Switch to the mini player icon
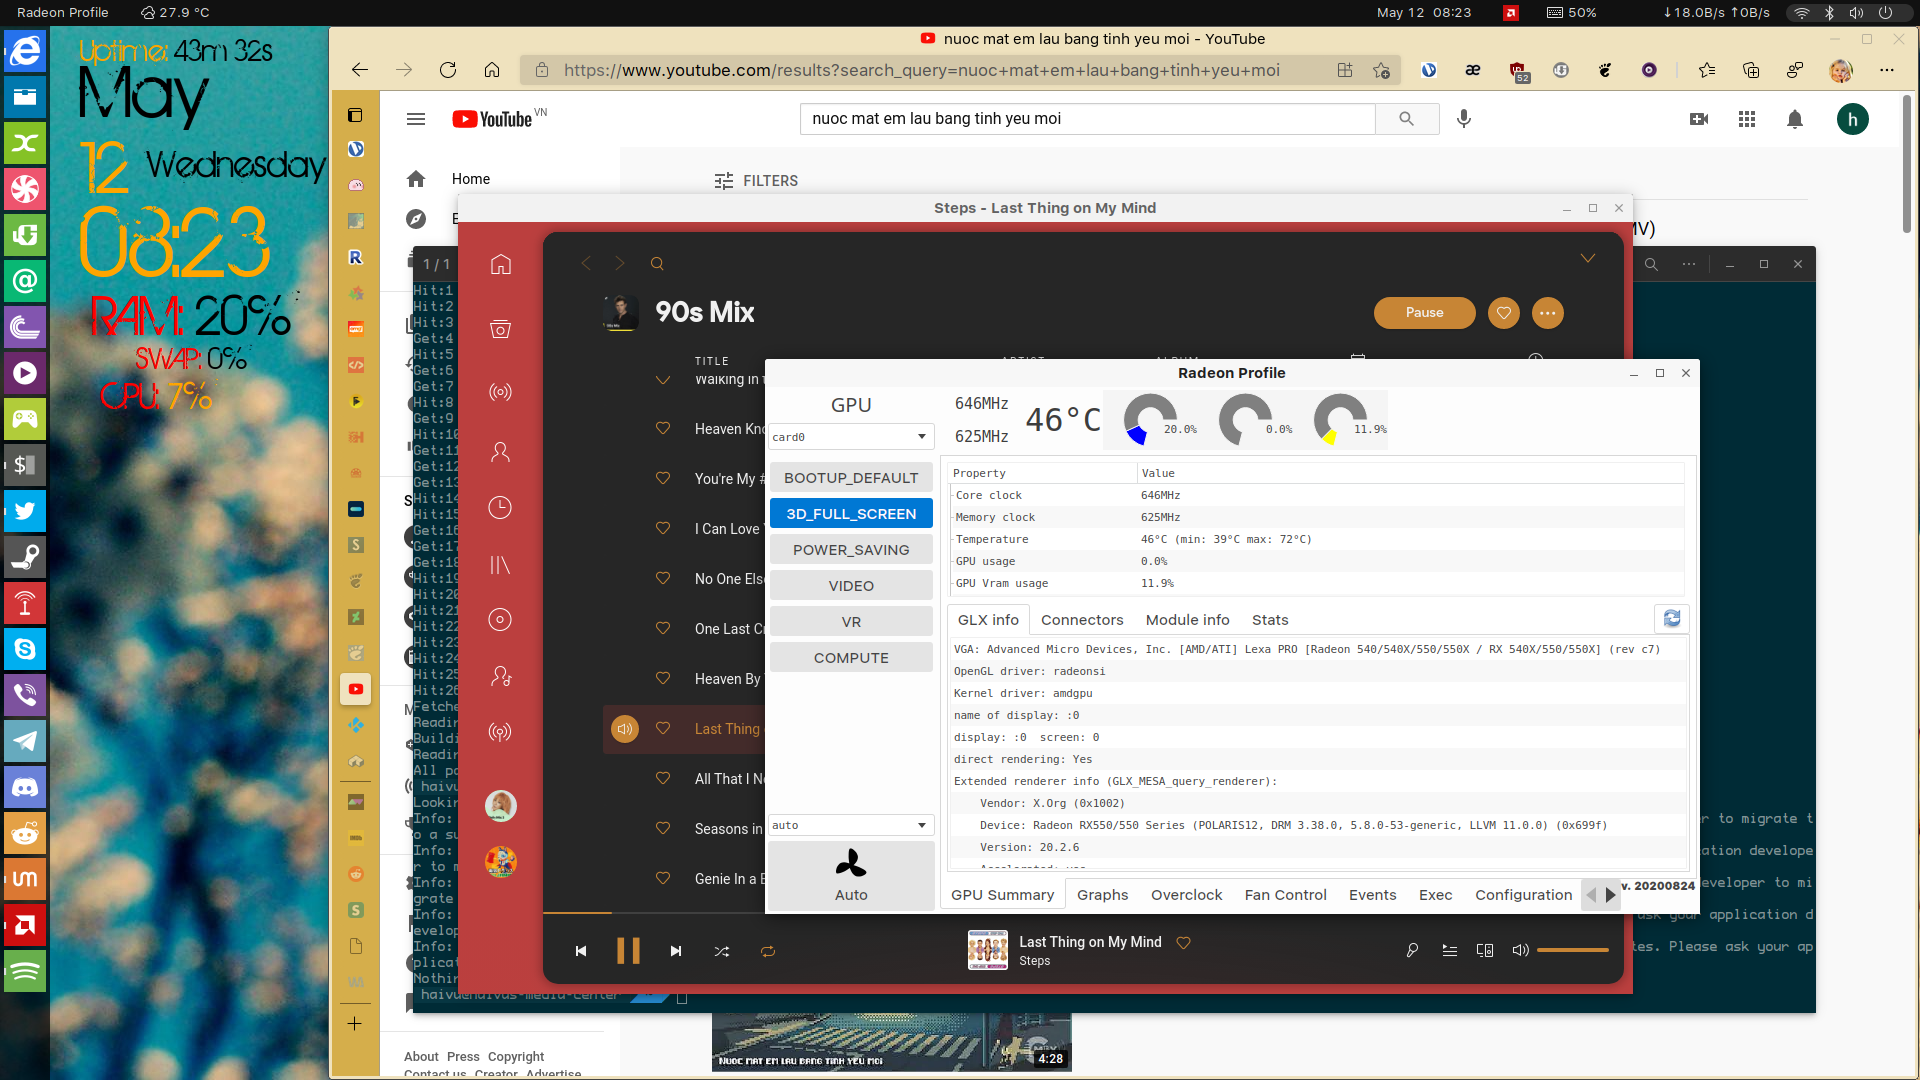Viewport: 1920px width, 1080px height. [x=1485, y=951]
